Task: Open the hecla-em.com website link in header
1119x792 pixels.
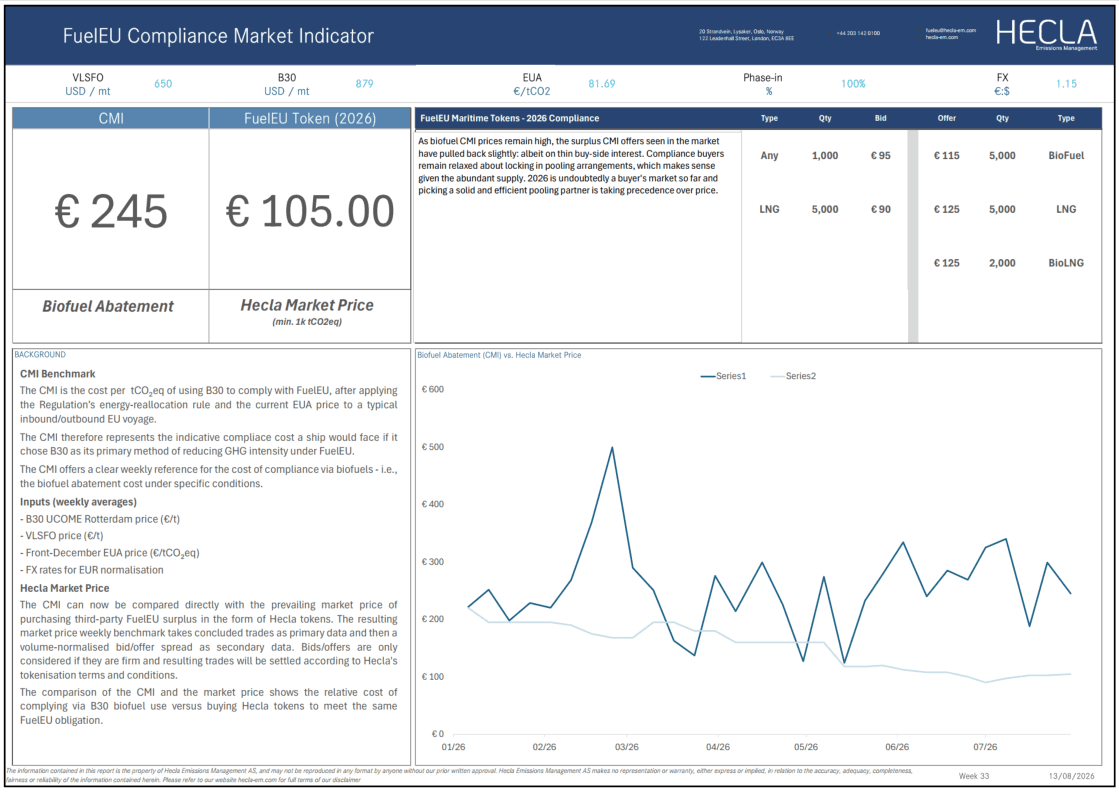Action: tap(941, 37)
